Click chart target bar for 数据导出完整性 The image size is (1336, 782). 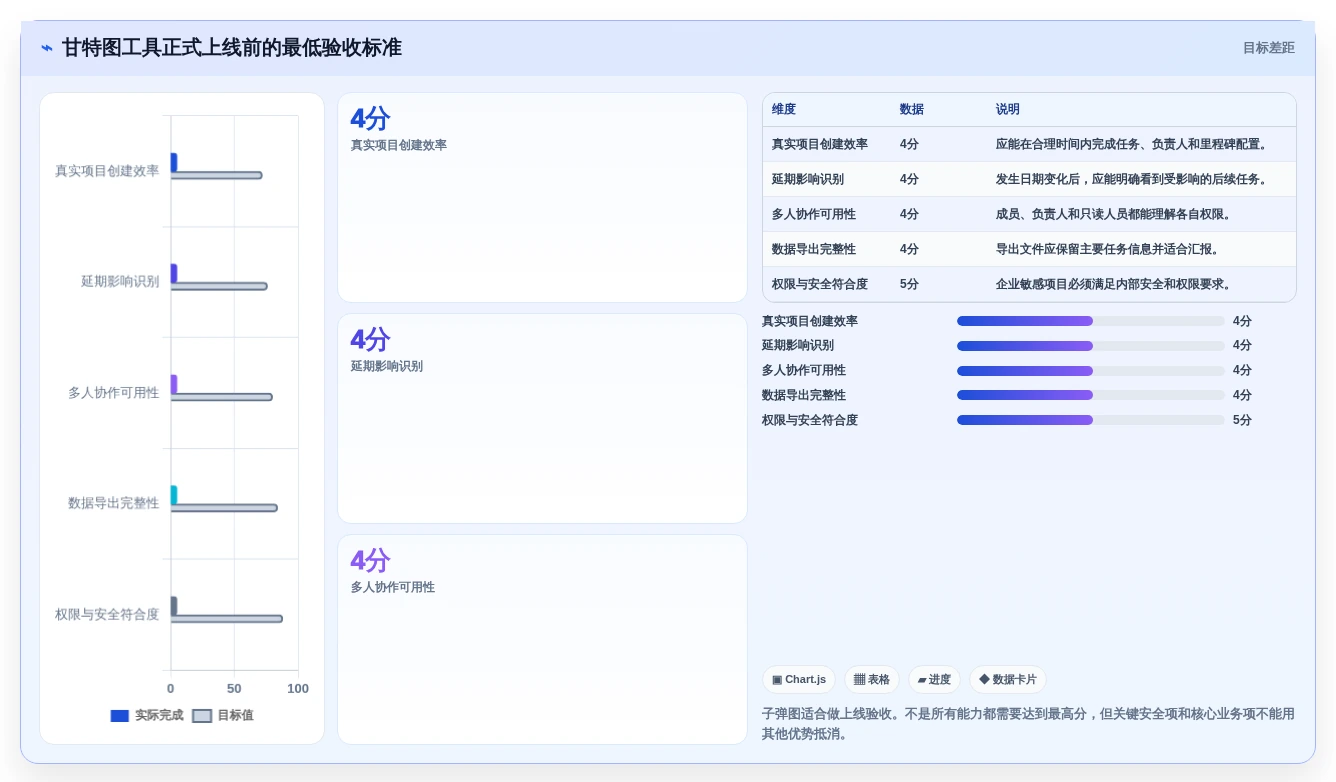[x=224, y=508]
